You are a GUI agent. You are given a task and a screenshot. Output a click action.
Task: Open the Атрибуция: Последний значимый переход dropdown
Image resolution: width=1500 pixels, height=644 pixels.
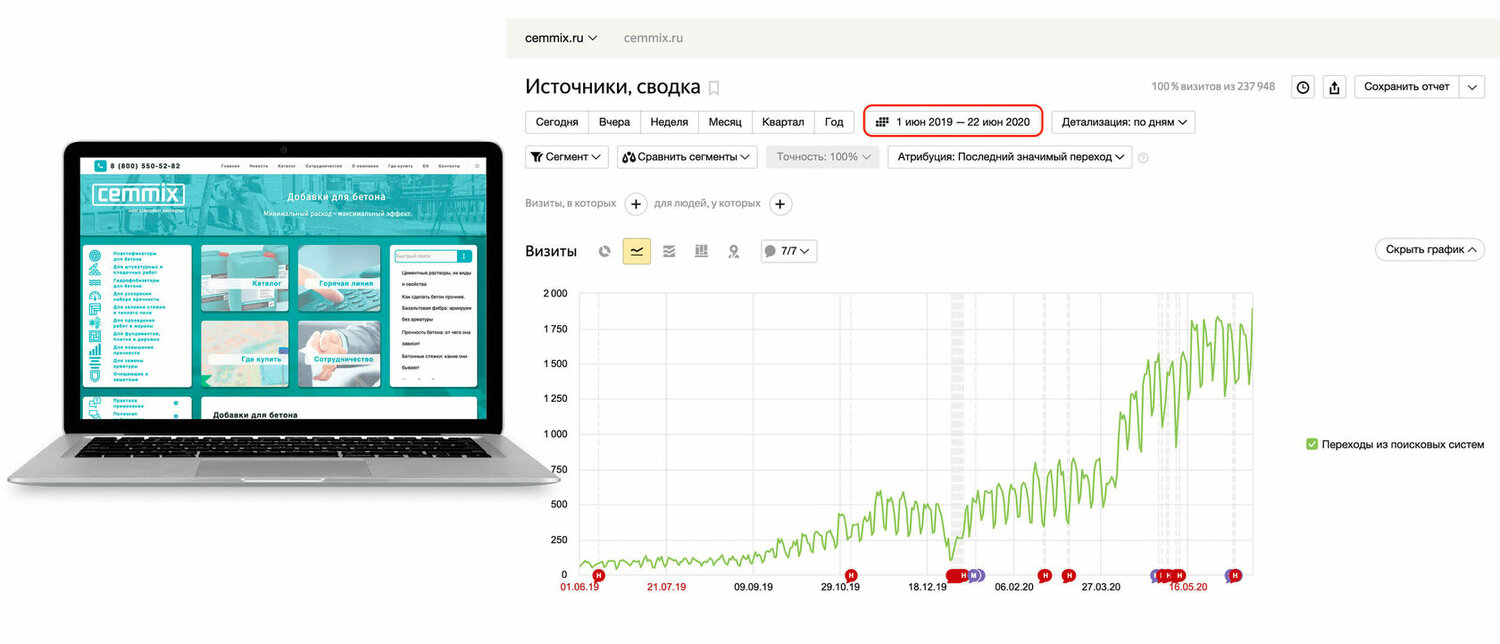pos(1010,157)
